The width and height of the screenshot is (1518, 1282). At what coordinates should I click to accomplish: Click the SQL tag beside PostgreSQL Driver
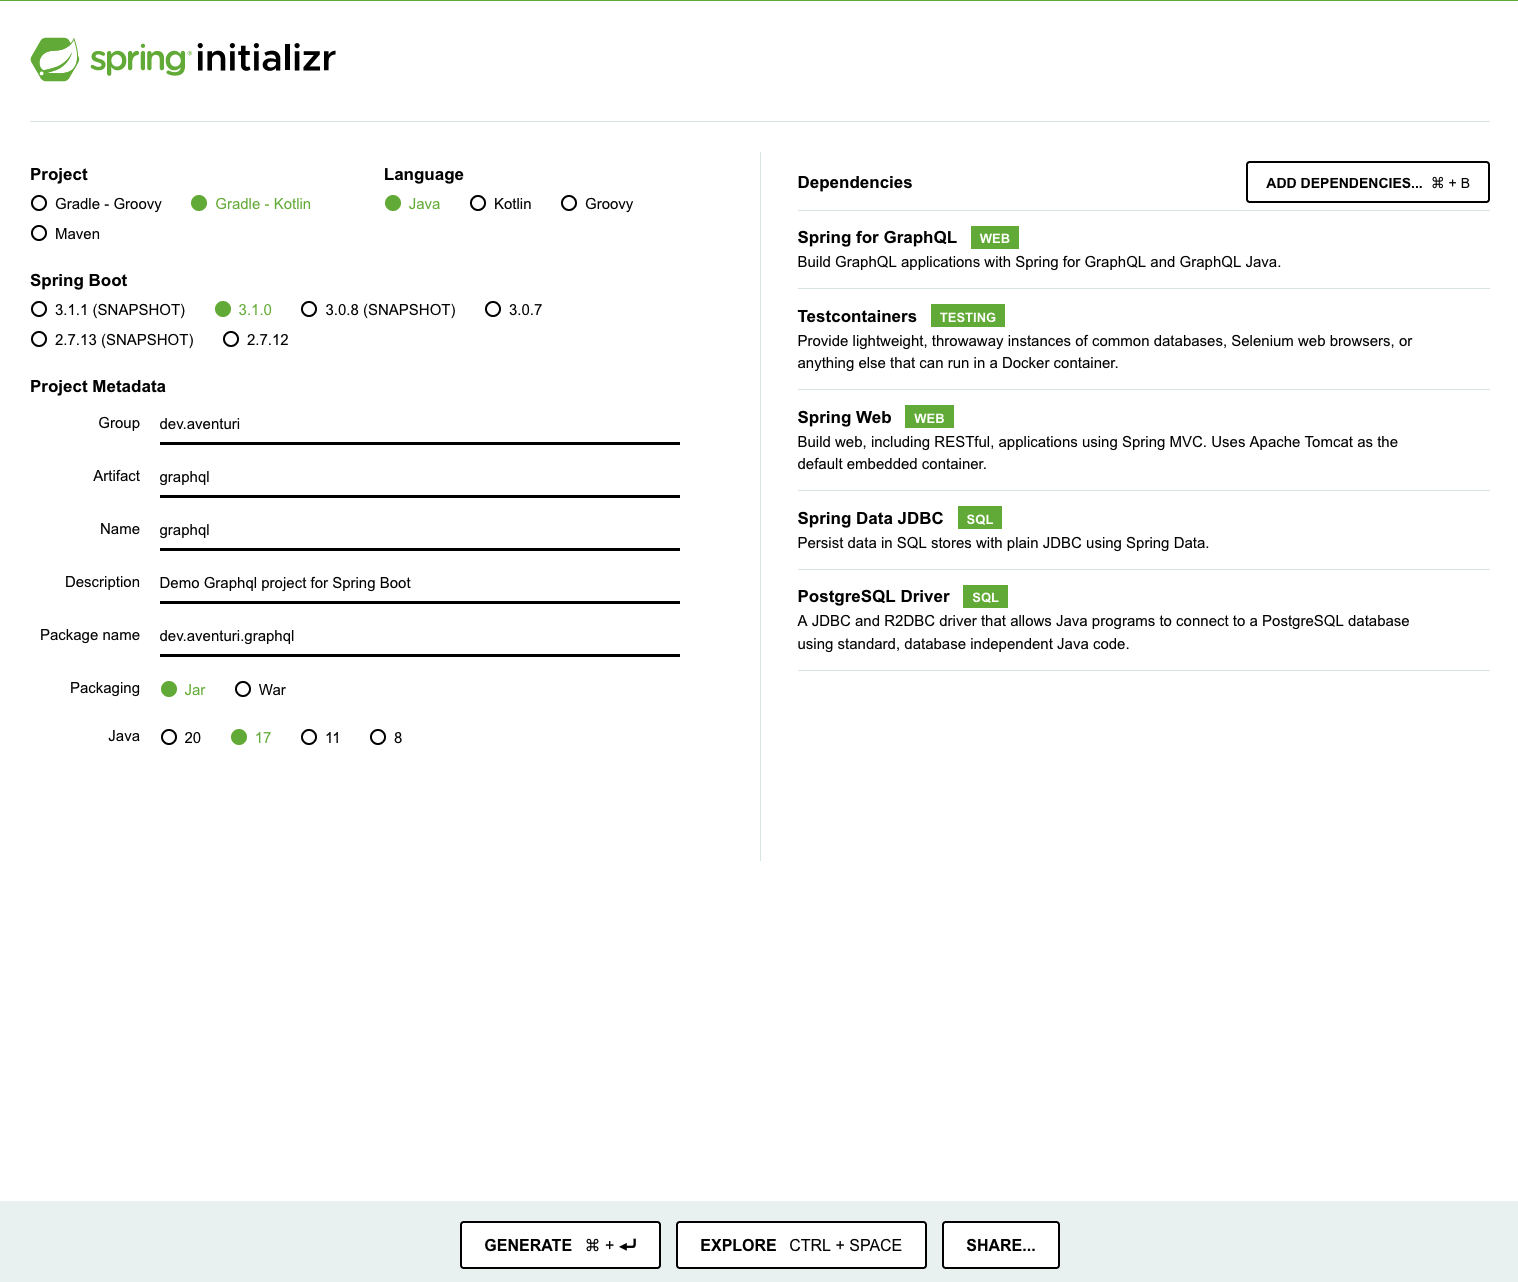point(985,597)
